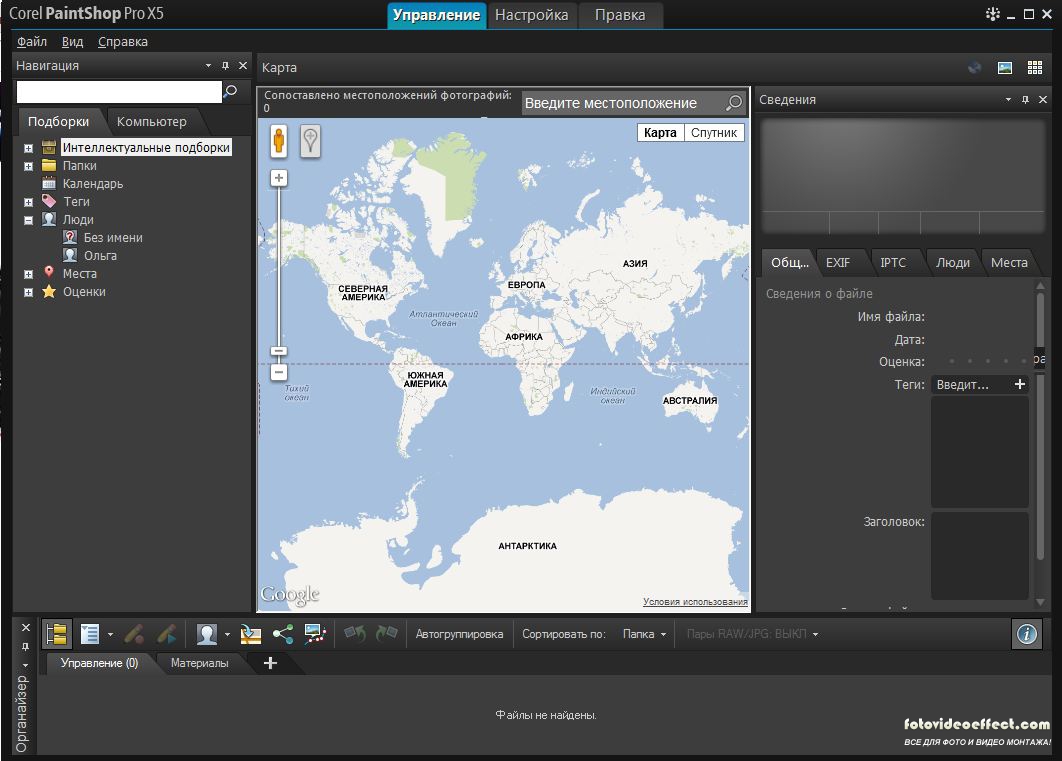1062x761 pixels.
Task: Collapse the Люди tree node
Action: coord(28,220)
